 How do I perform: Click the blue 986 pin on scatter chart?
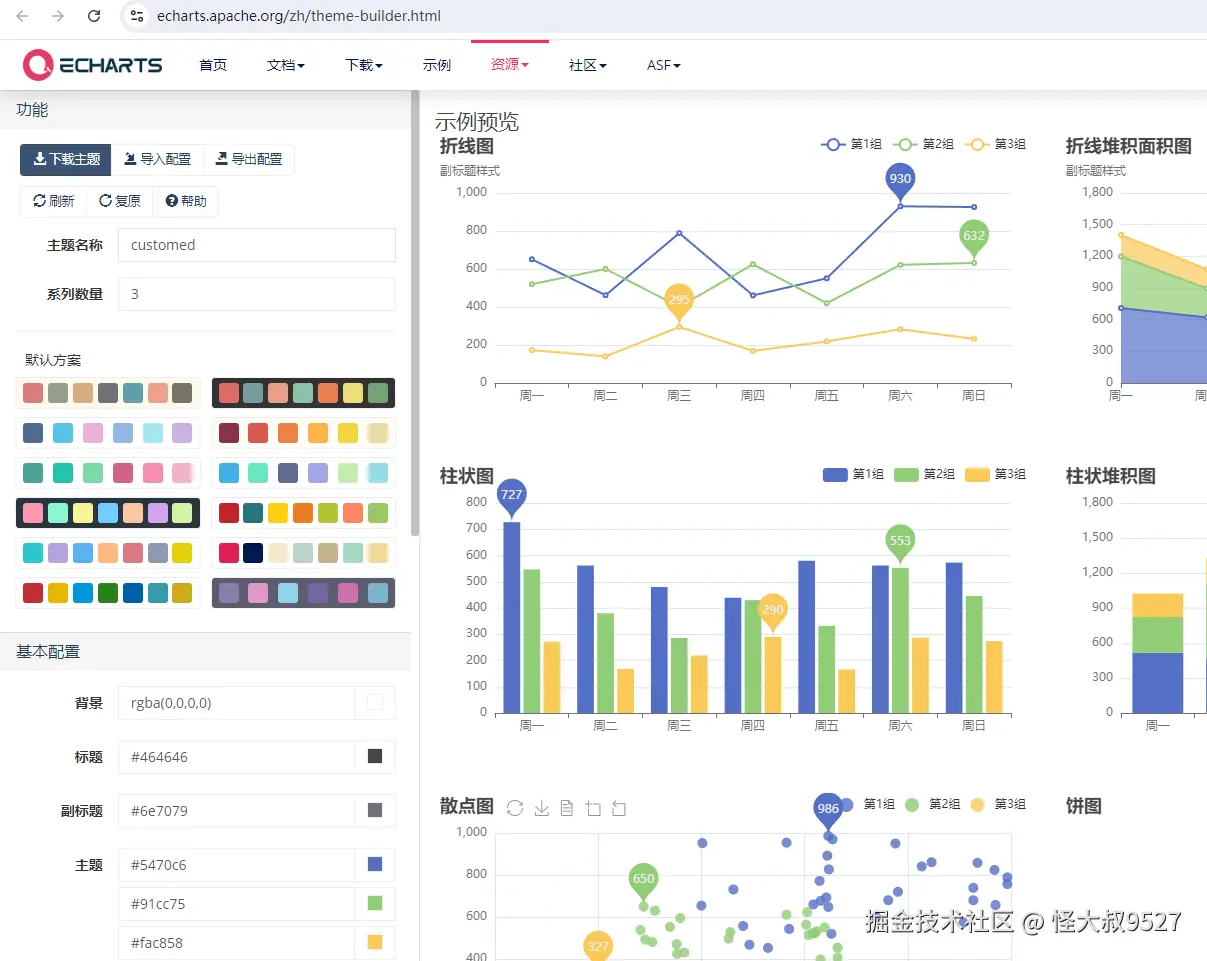pyautogui.click(x=828, y=810)
